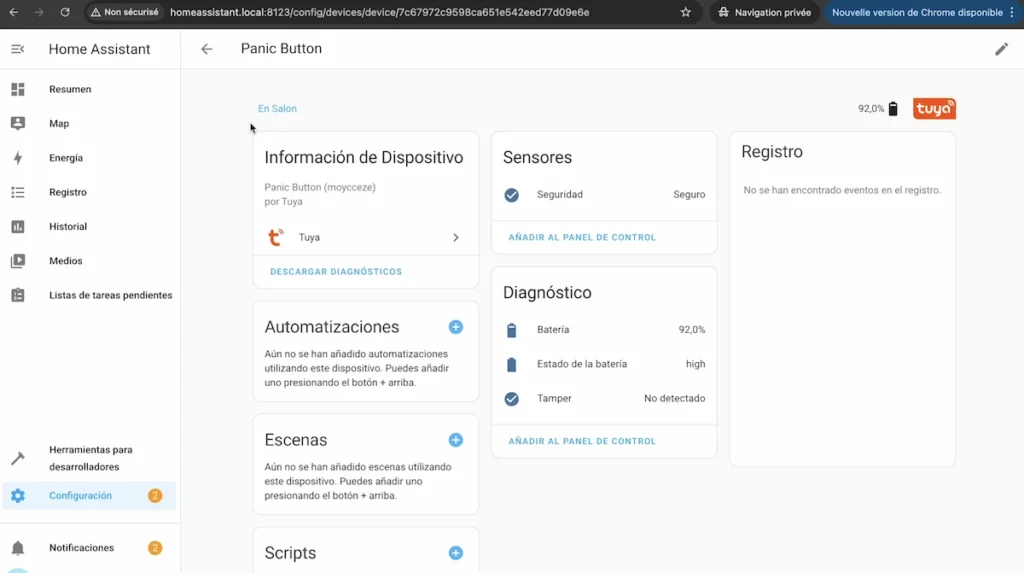The image size is (1024, 573).
Task: Open Listas de tareas pendientes
Action: (90, 295)
